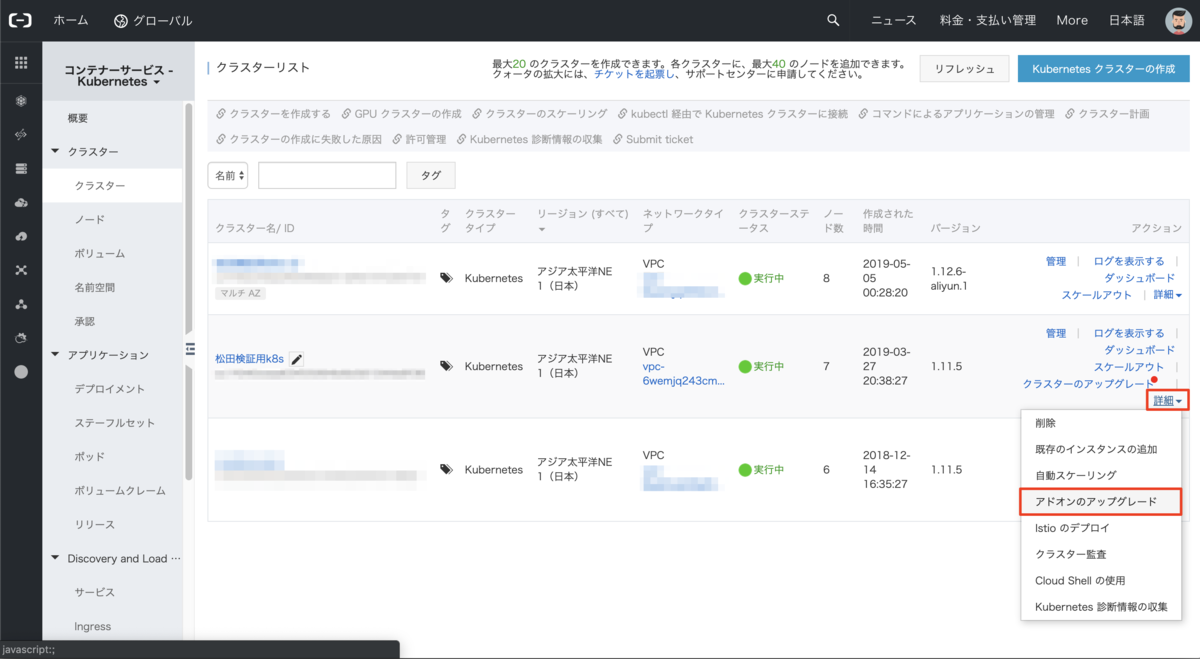Focus the cluster name search input
Screen dimensions: 1200x659
coord(327,175)
